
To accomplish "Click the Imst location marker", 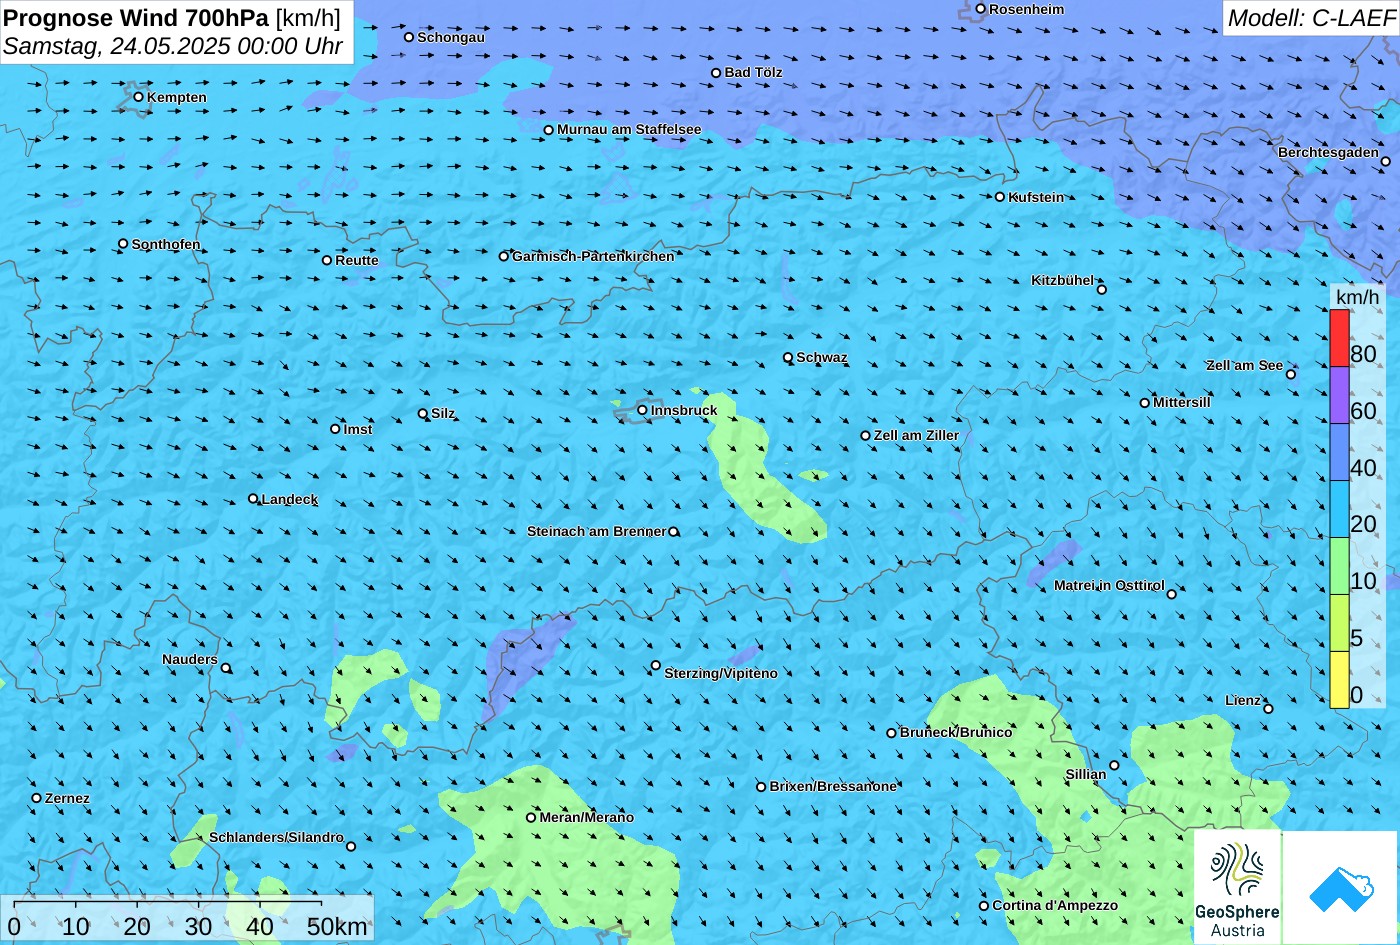I will pyautogui.click(x=335, y=429).
